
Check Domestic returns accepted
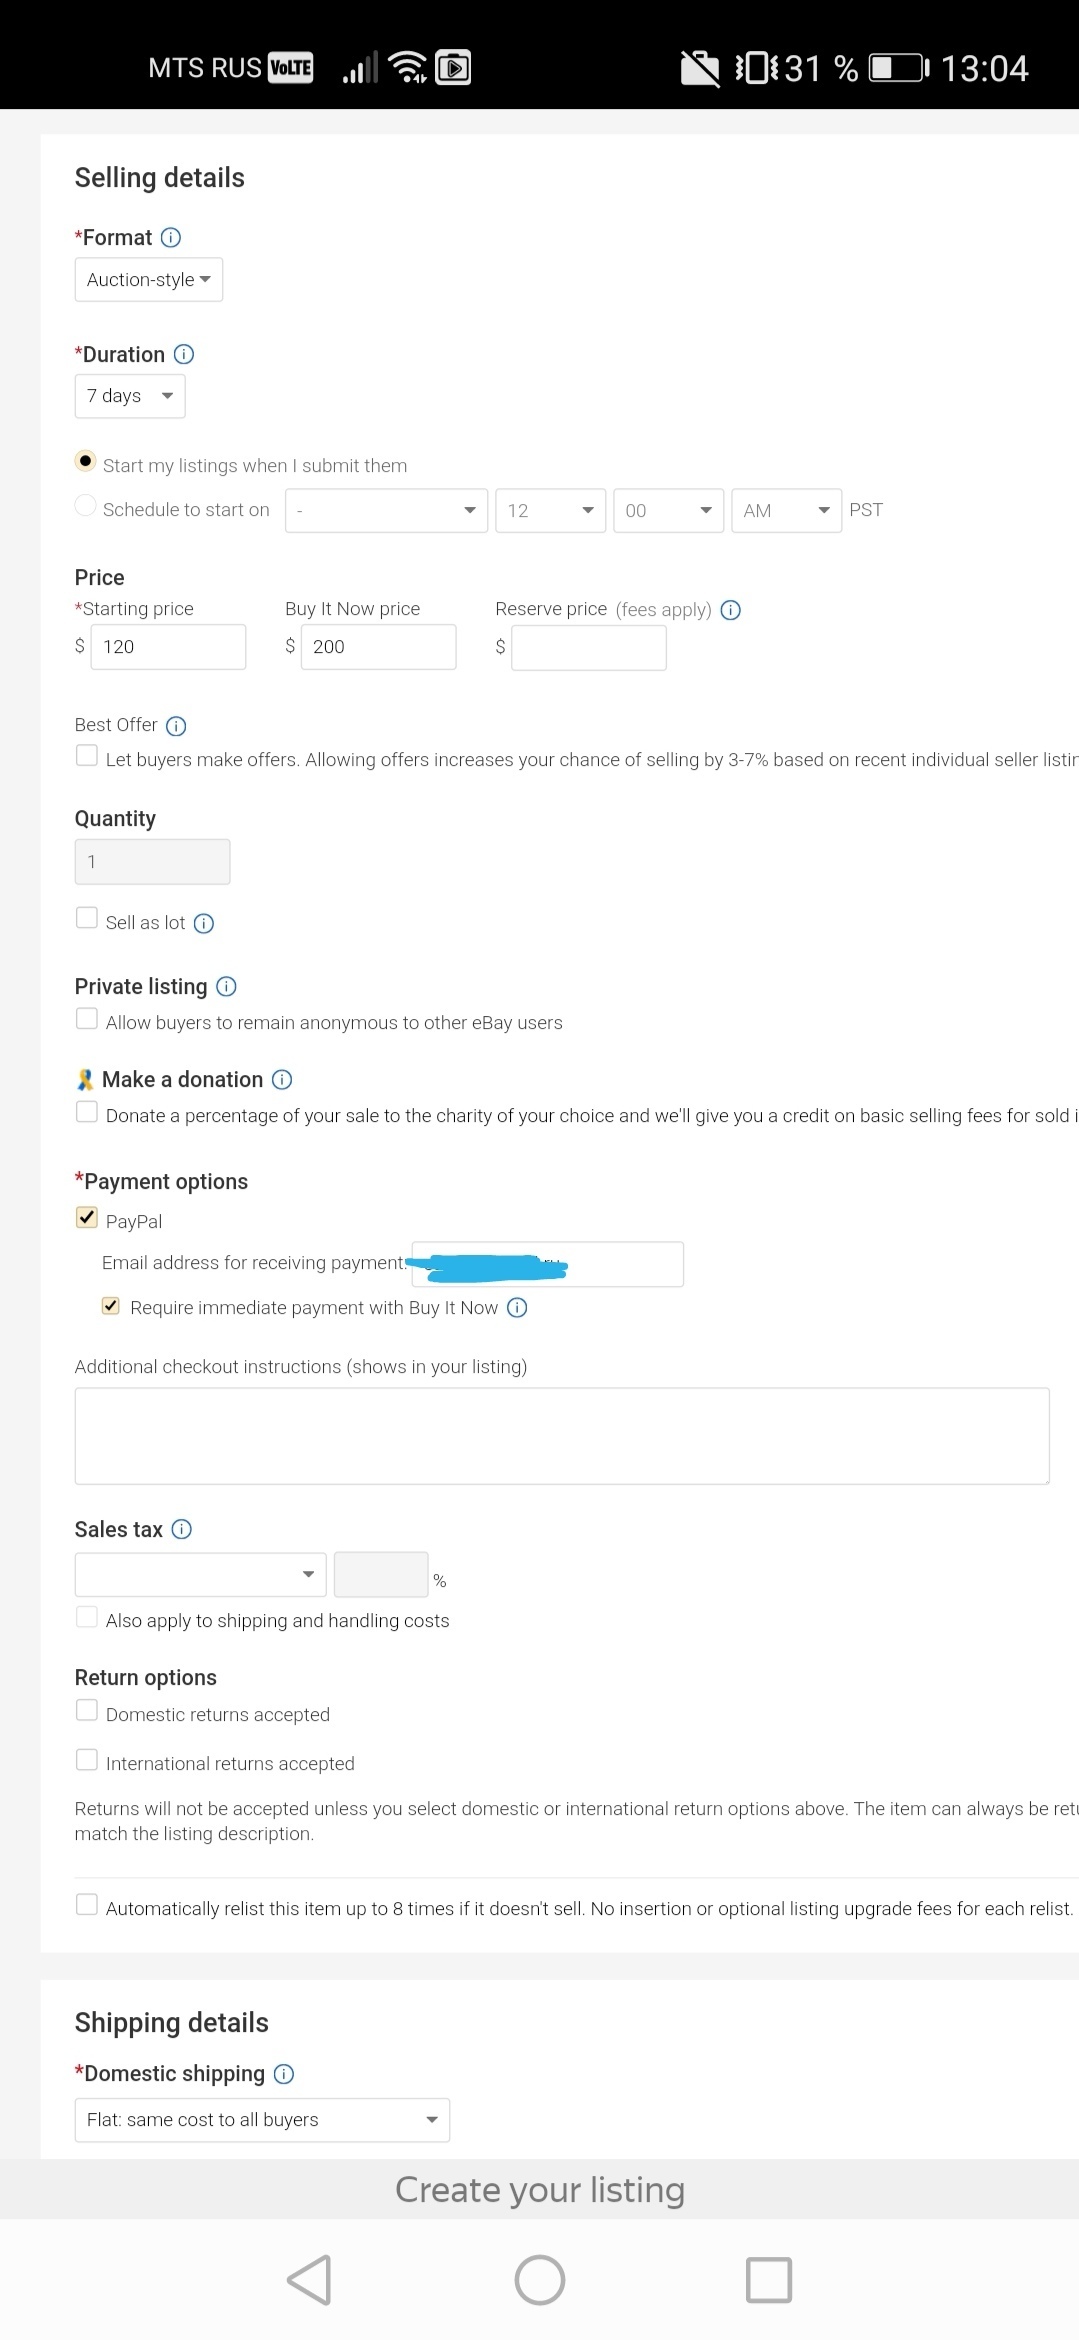87,1711
